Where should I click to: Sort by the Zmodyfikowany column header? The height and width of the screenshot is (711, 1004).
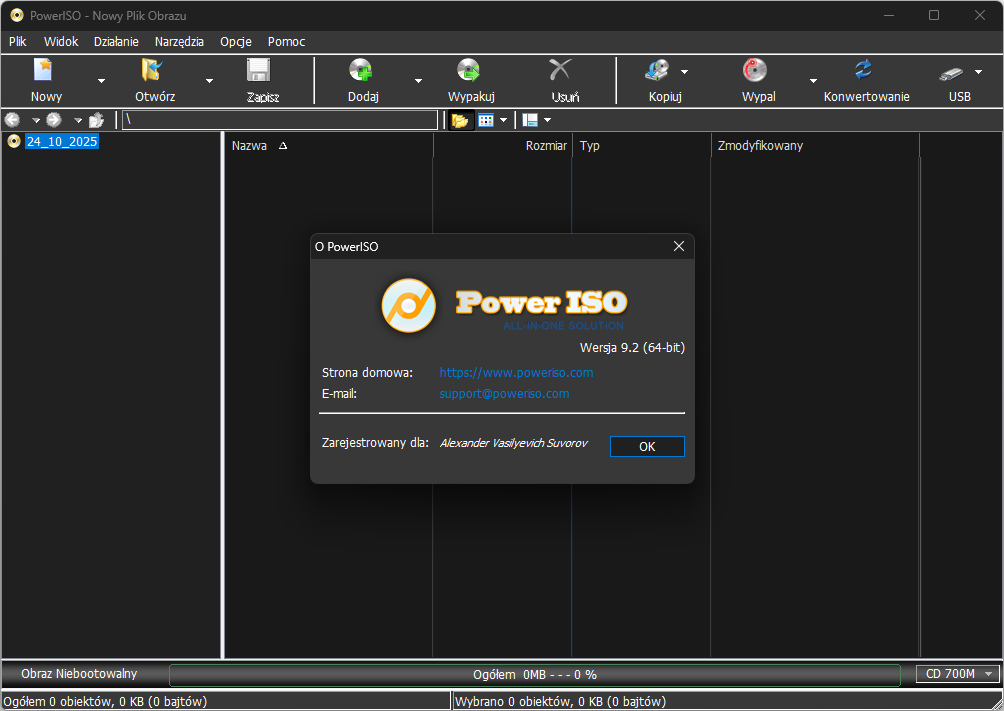[815, 145]
